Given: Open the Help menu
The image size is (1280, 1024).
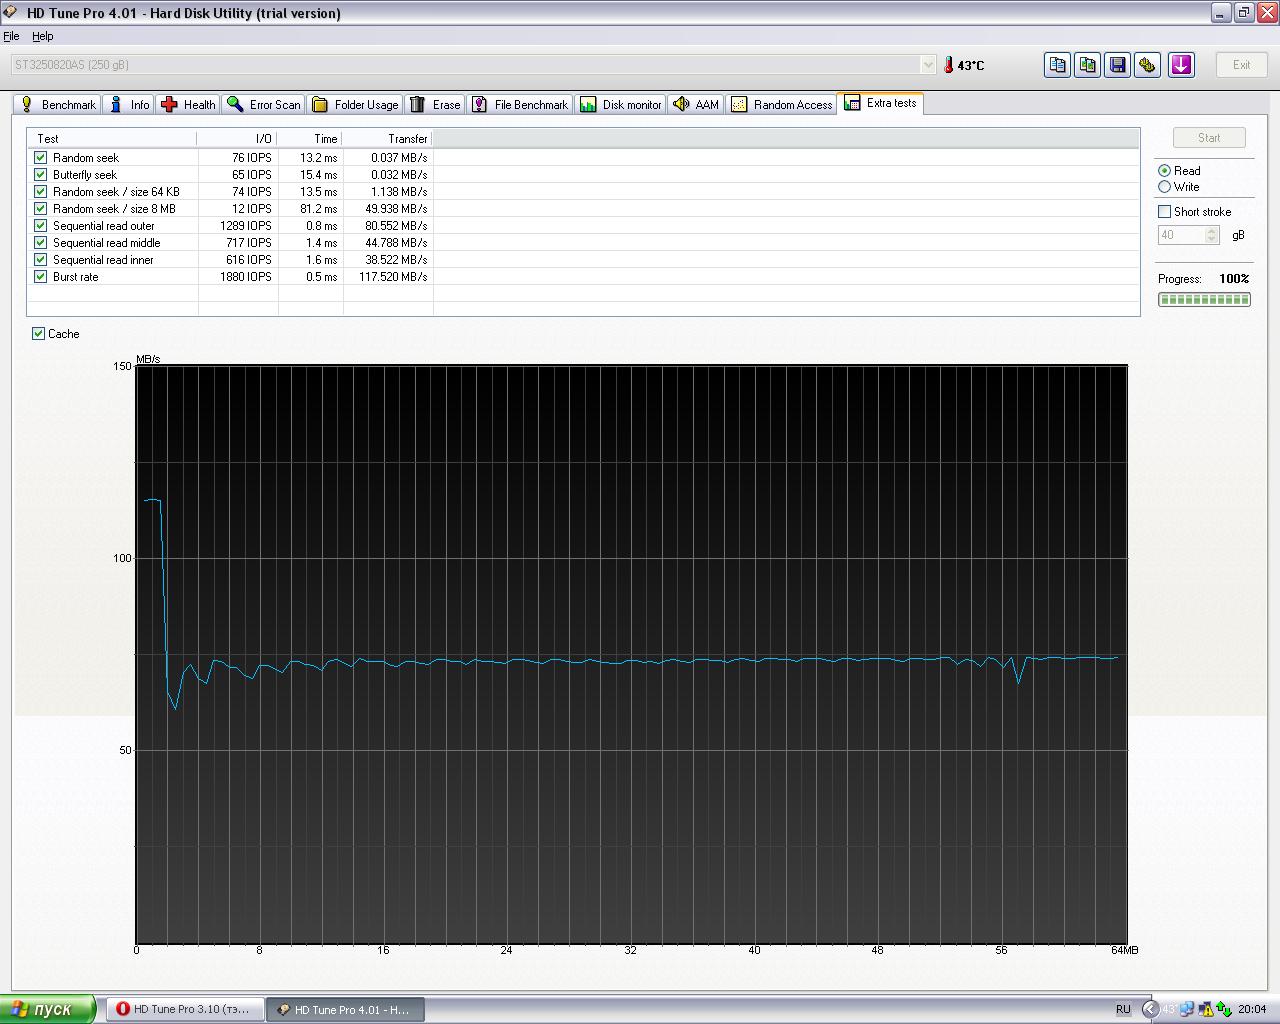Looking at the screenshot, I should click(x=42, y=36).
